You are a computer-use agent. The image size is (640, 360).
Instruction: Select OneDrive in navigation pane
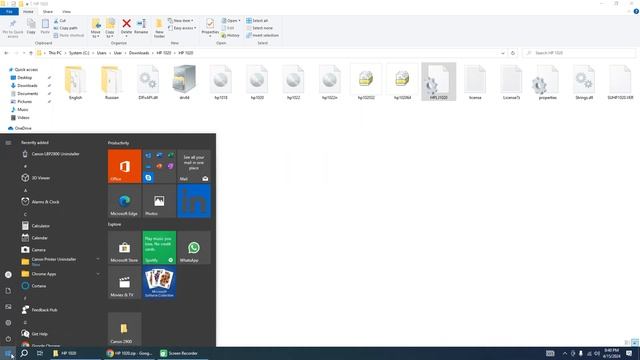tap(23, 128)
